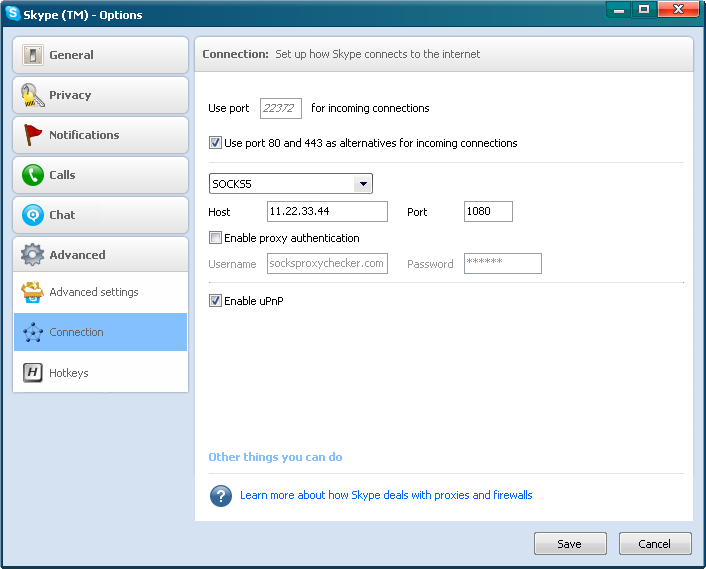Image resolution: width=706 pixels, height=569 pixels.
Task: Click the proxy Username field
Action: pyautogui.click(x=327, y=263)
